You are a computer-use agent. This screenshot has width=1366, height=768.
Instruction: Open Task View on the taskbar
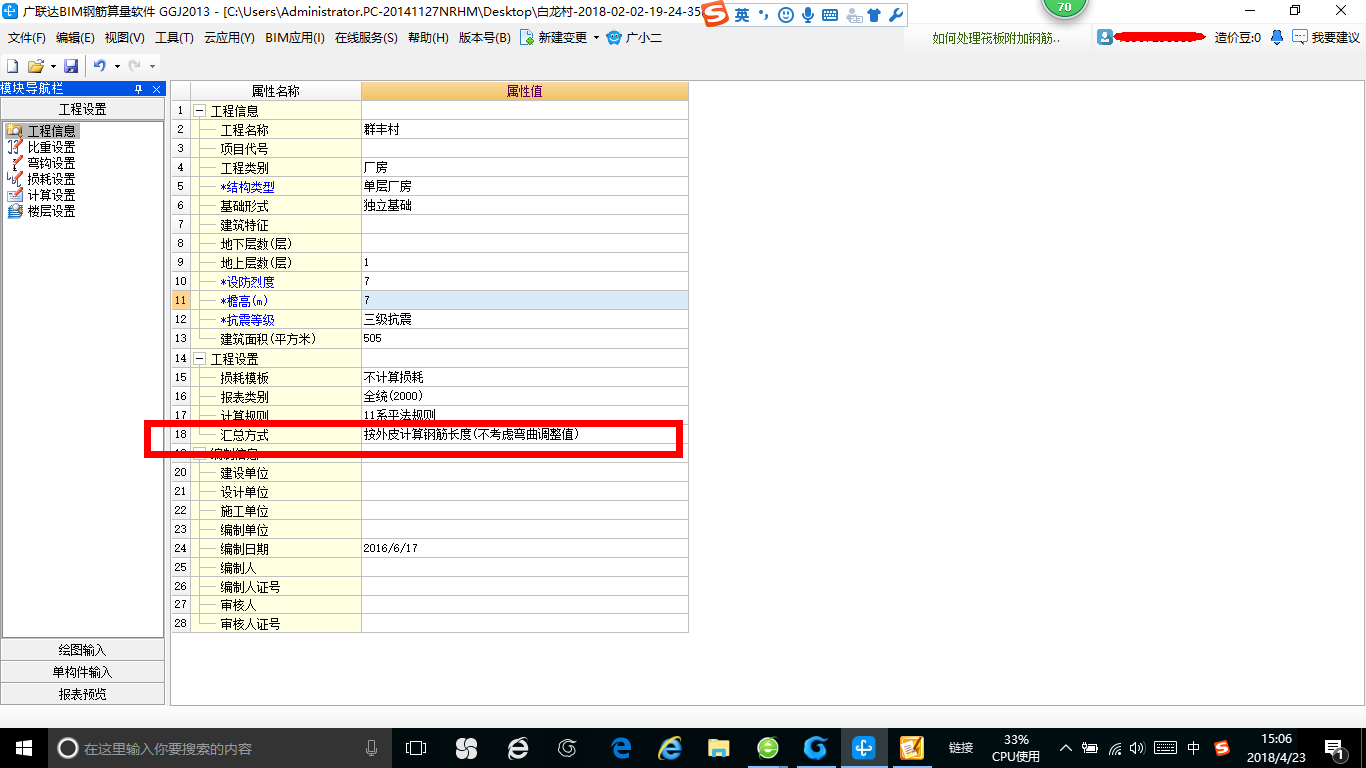click(x=416, y=748)
